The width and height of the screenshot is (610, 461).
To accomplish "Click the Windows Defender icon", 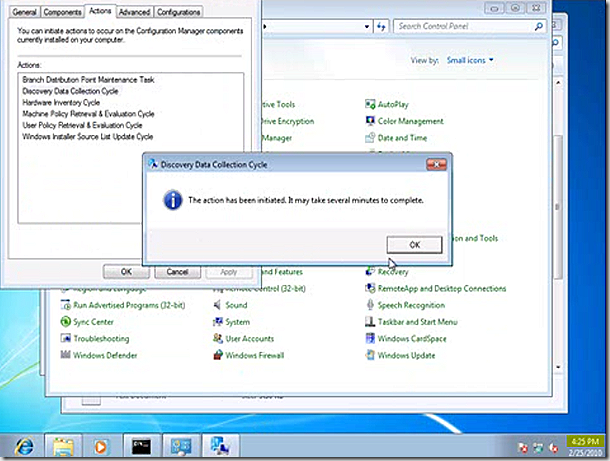I will click(x=65, y=355).
